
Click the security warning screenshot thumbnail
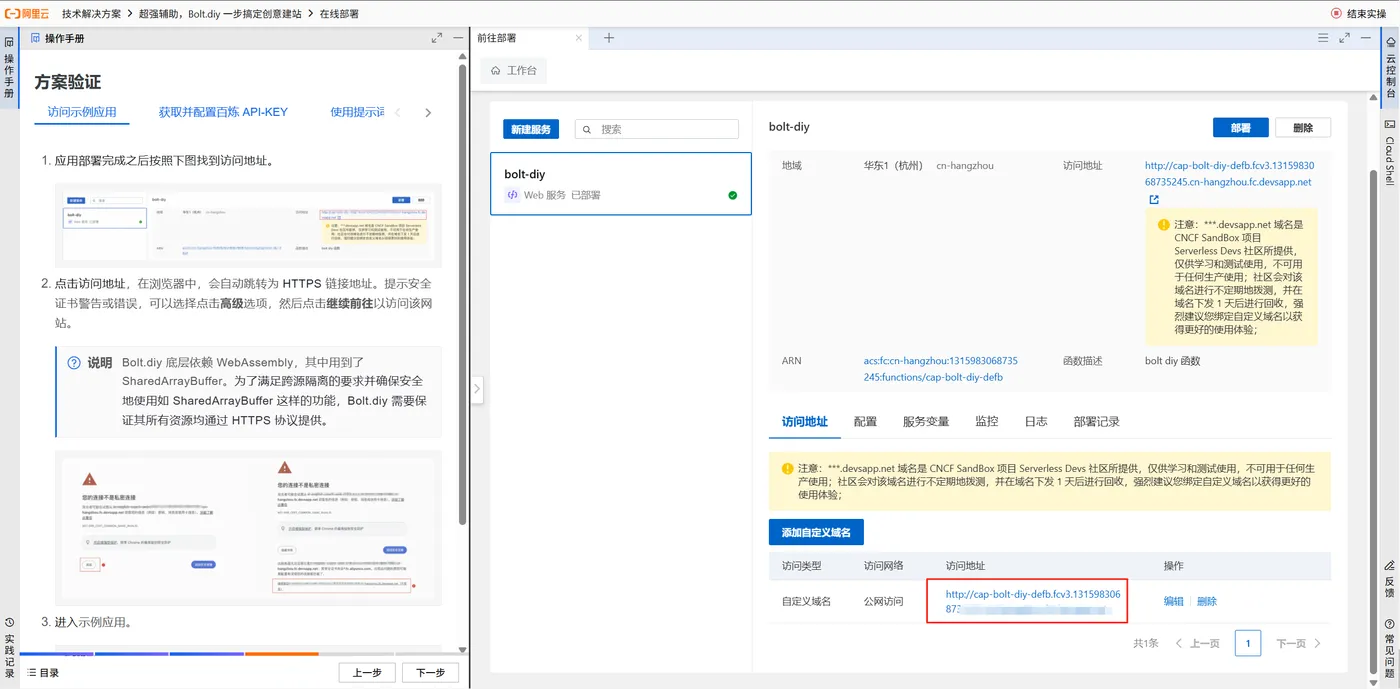click(248, 528)
